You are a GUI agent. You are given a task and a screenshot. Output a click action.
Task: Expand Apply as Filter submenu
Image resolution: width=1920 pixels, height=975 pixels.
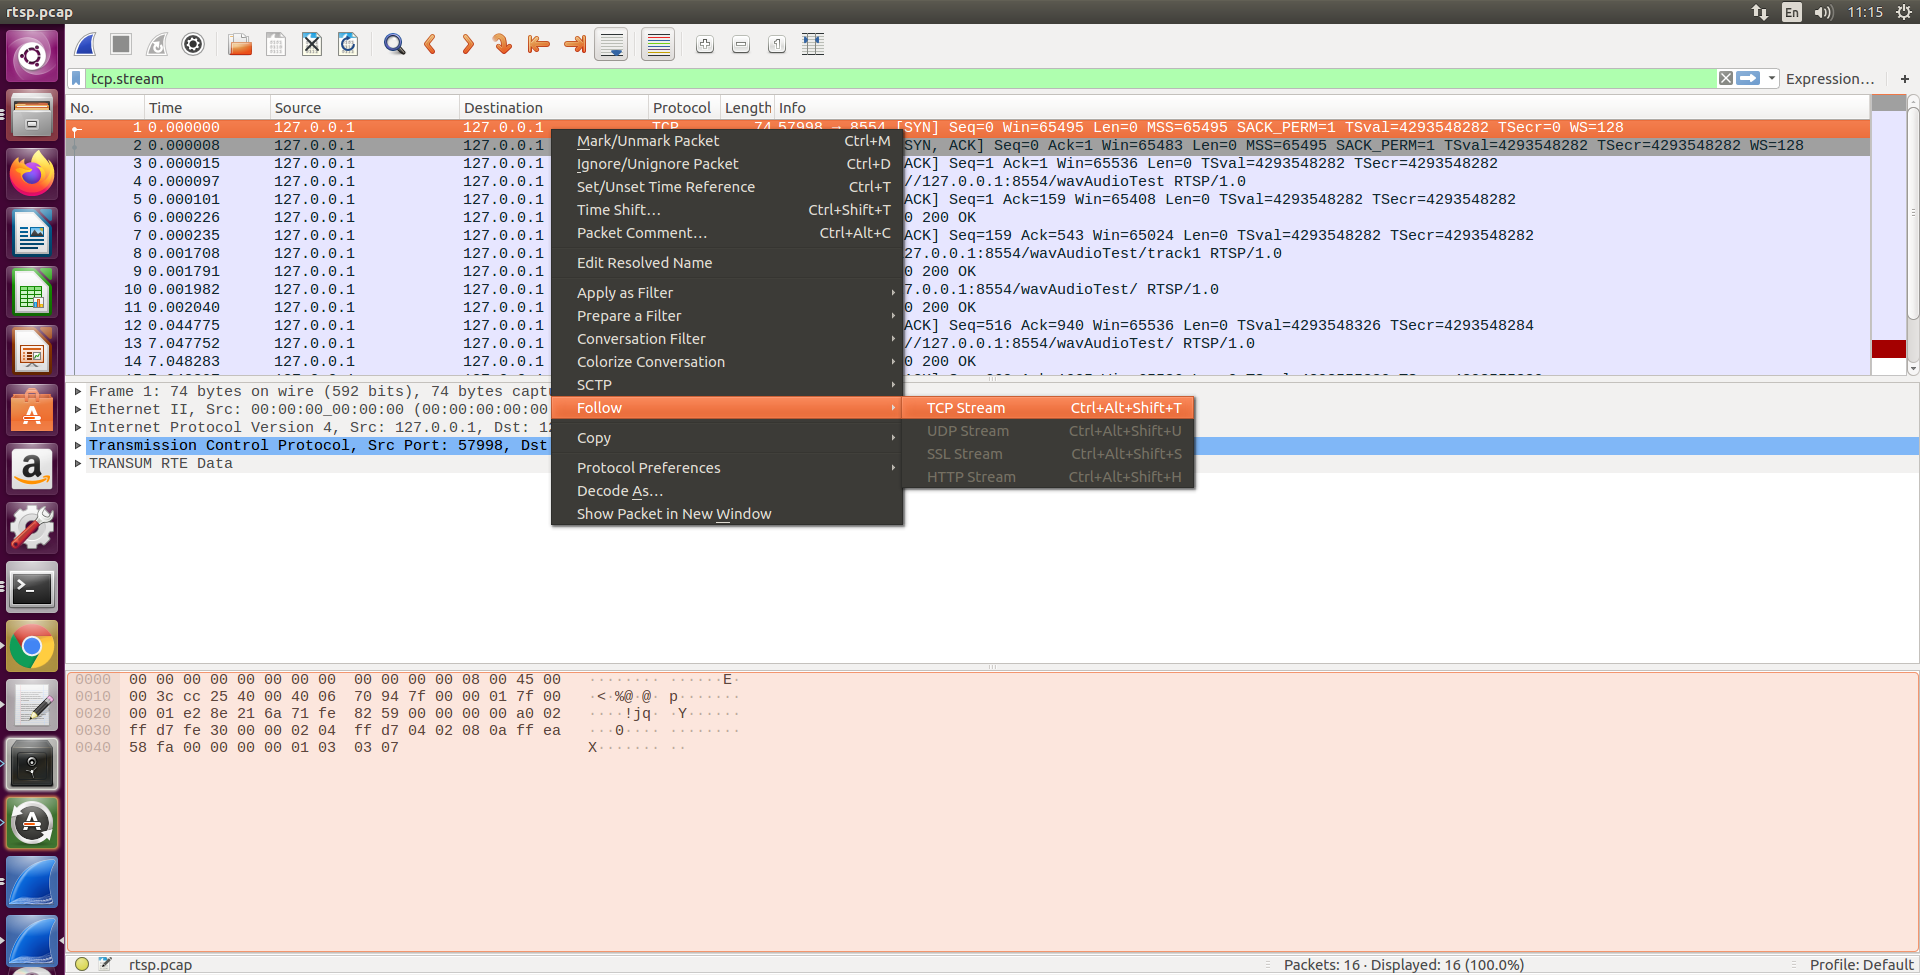[727, 293]
